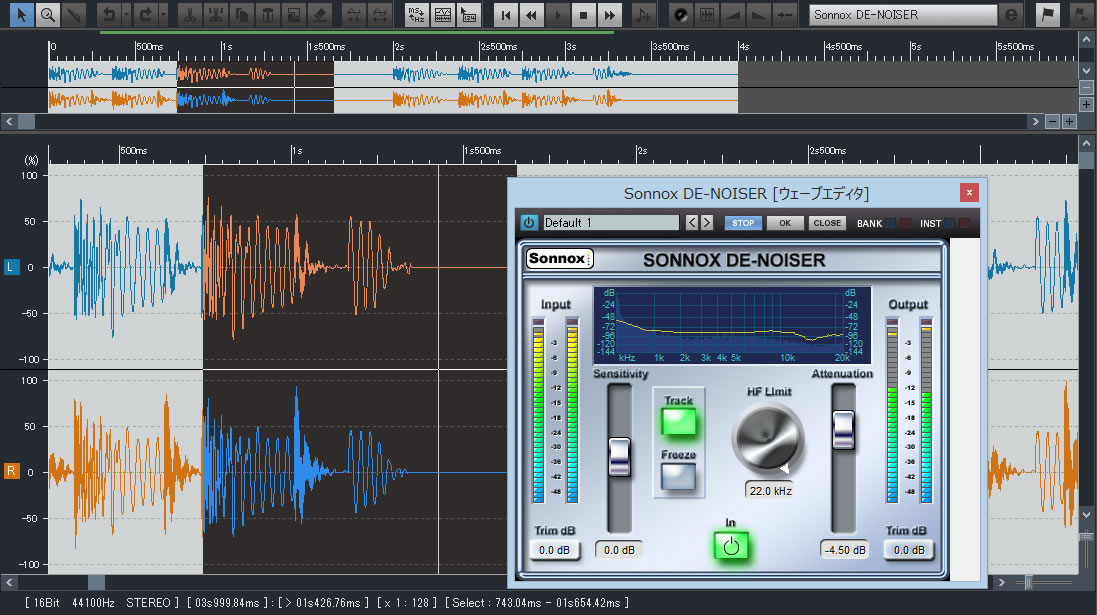Click the undo arrow icon
The height and width of the screenshot is (615, 1097).
(109, 15)
